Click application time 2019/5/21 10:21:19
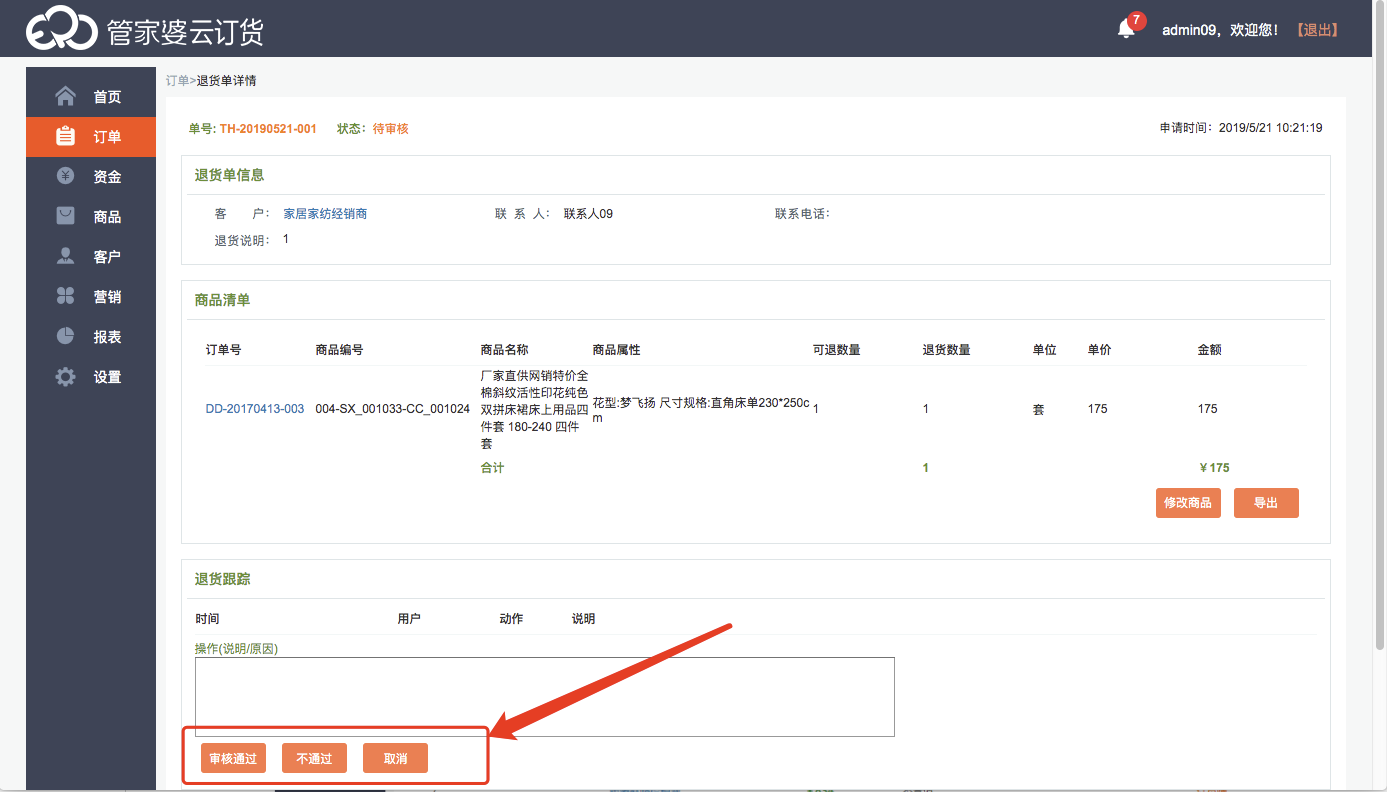 (1271, 128)
